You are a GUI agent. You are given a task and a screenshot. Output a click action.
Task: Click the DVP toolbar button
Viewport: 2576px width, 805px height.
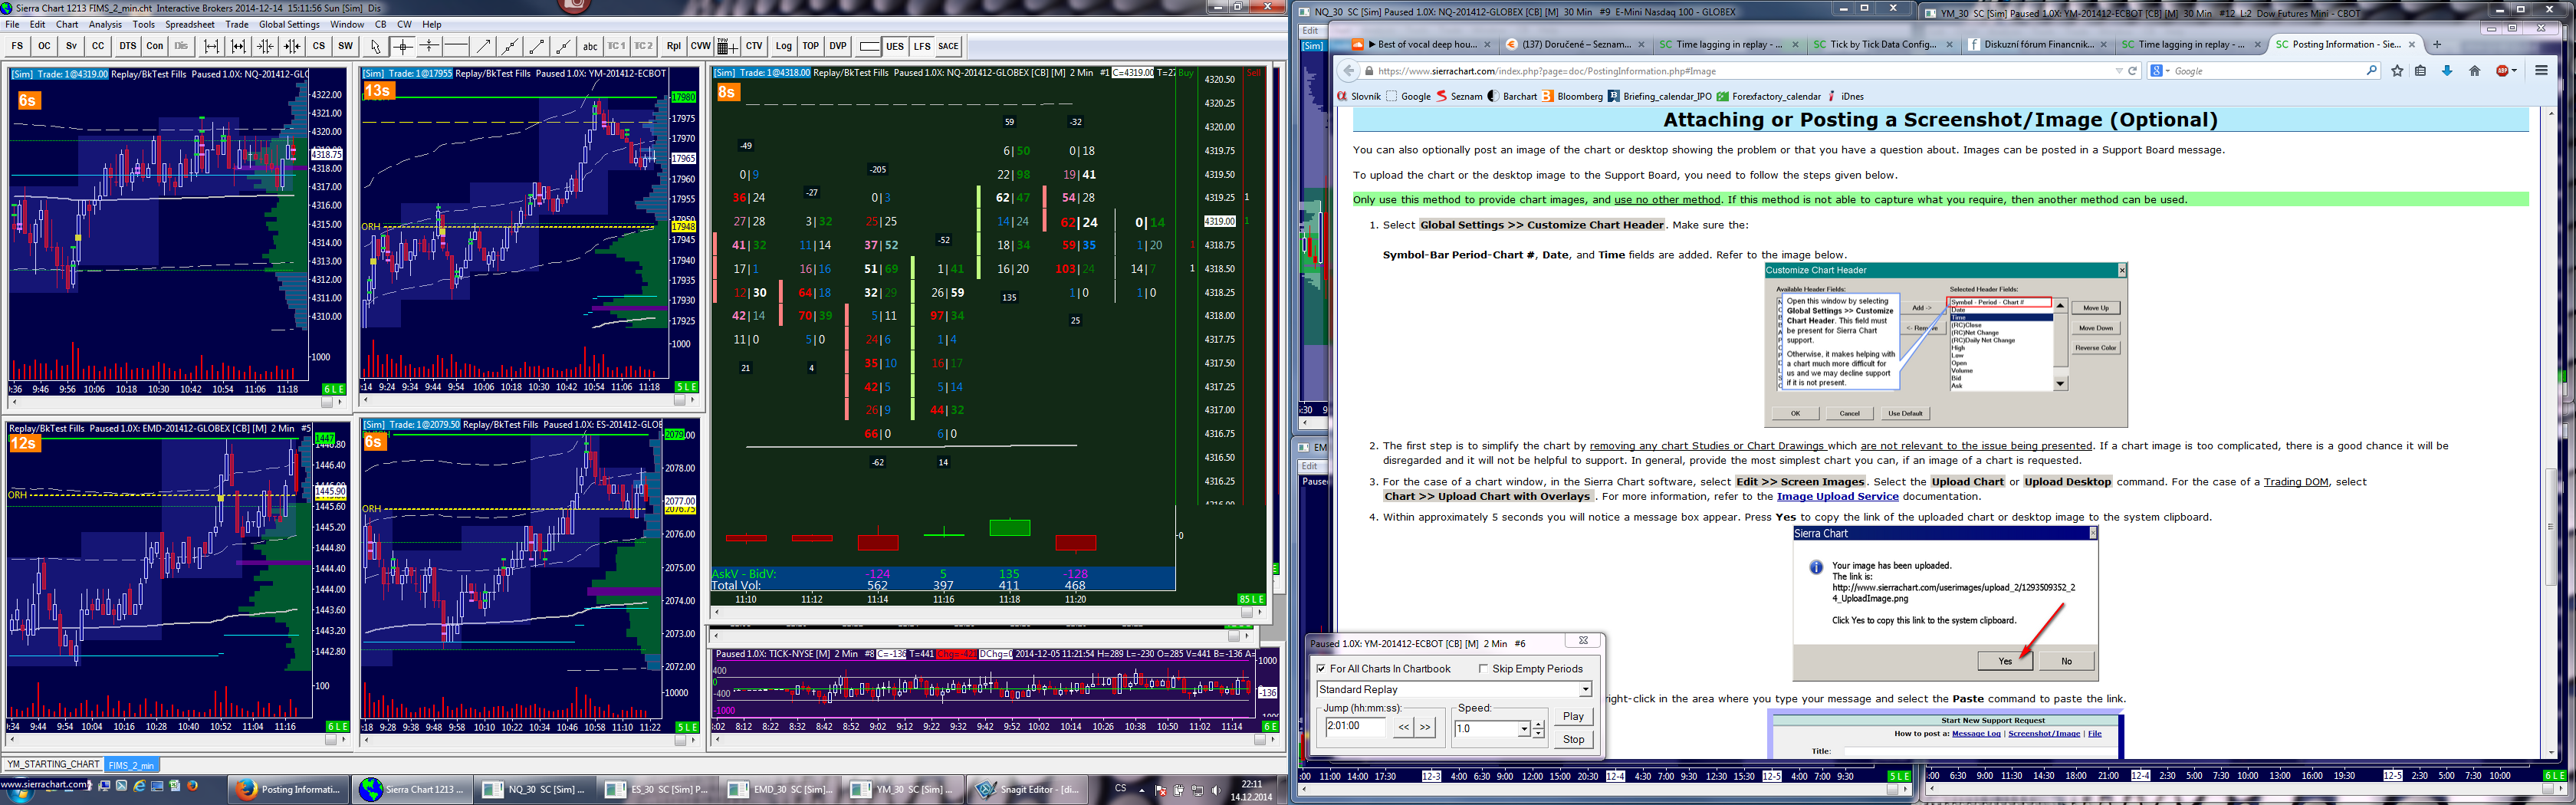pyautogui.click(x=837, y=46)
